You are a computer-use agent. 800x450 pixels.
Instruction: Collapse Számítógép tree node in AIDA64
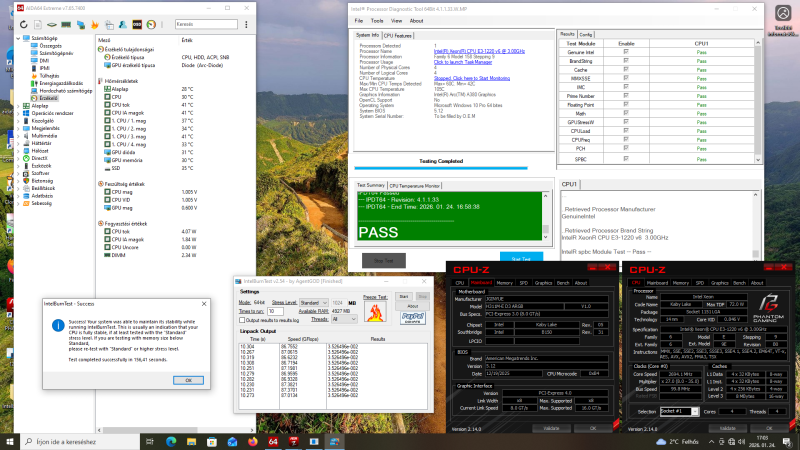point(18,38)
